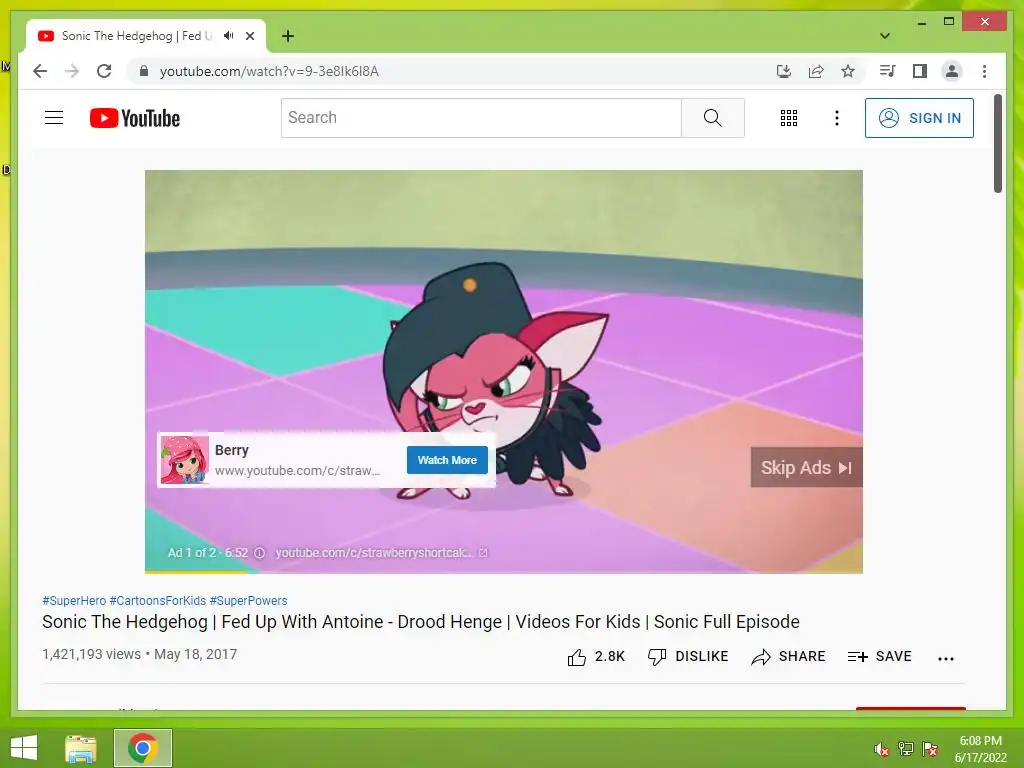Select the Sonic The Hedgehog tab
Screen dimensions: 1024x768
146,36
